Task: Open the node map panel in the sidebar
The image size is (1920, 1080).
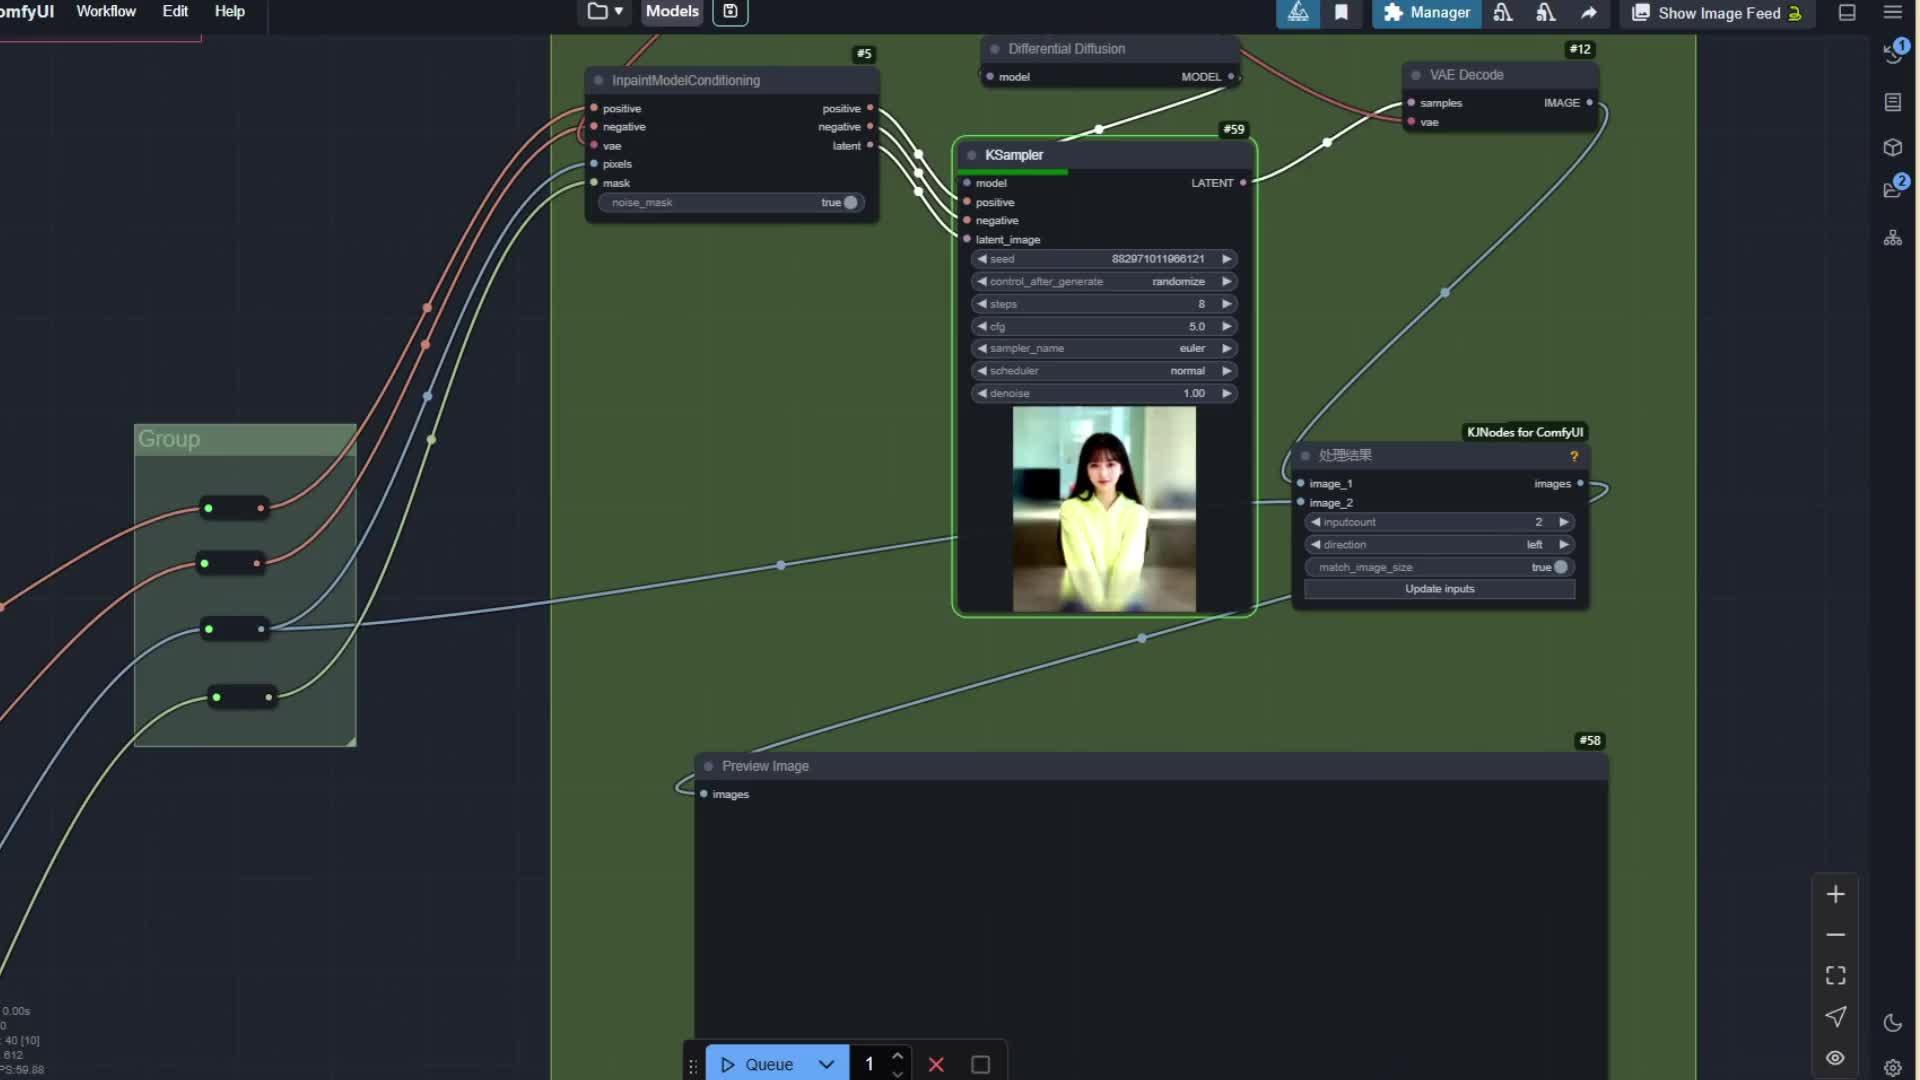Action: [1893, 237]
